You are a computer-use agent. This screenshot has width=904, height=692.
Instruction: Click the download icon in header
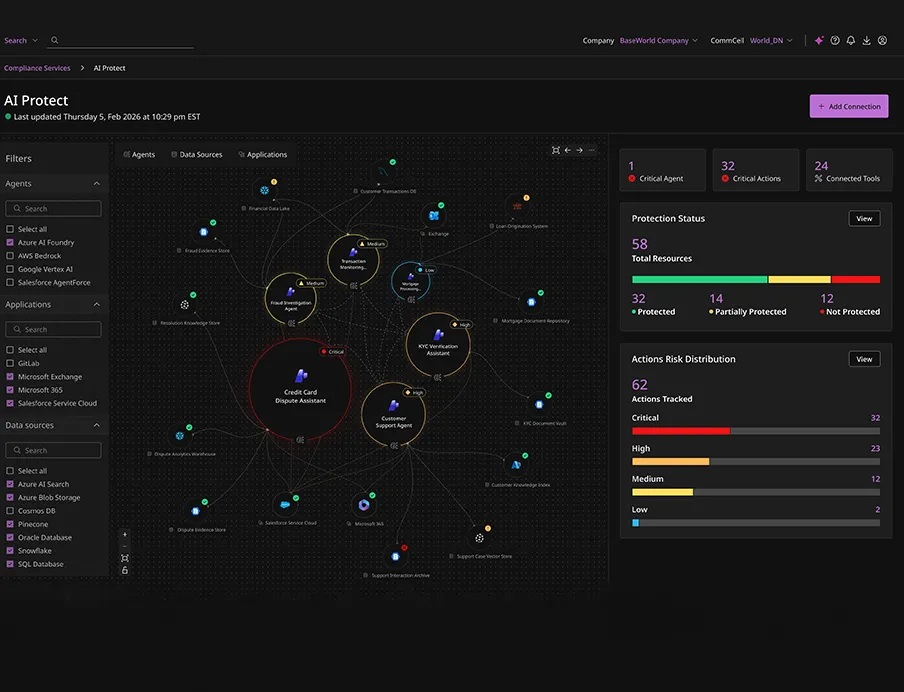(x=867, y=40)
